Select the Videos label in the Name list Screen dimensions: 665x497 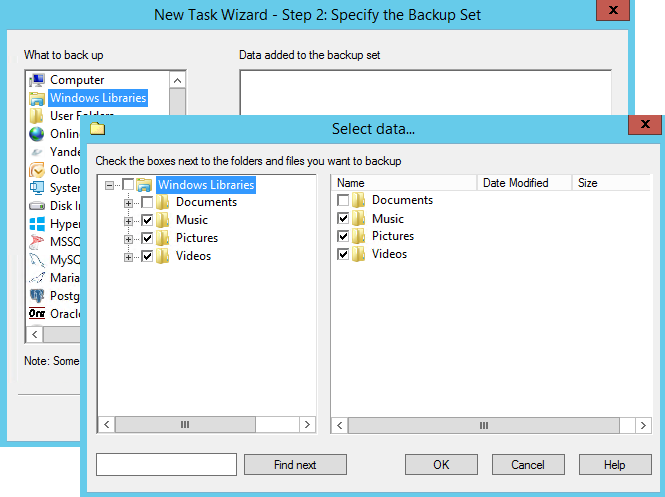tap(389, 254)
